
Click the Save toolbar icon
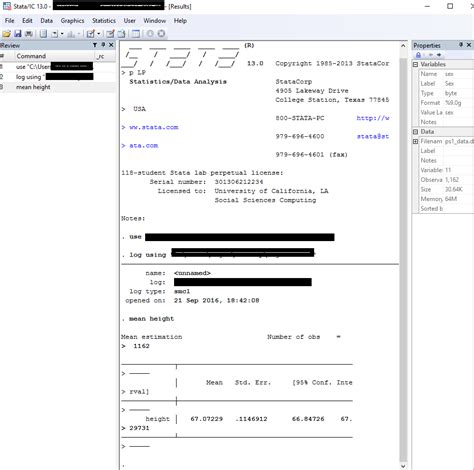[18, 34]
